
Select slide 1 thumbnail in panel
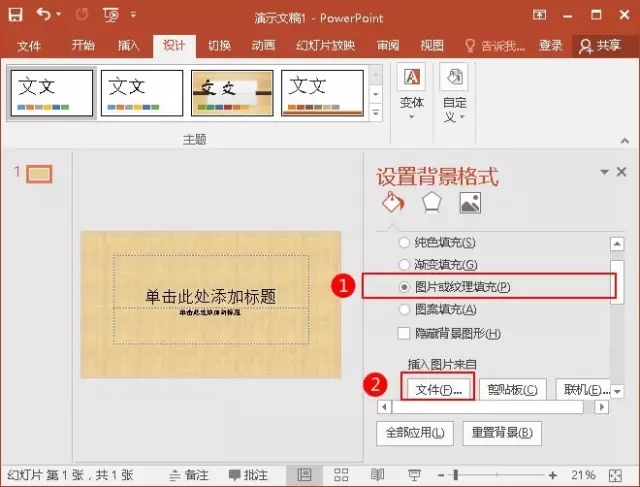coord(40,174)
